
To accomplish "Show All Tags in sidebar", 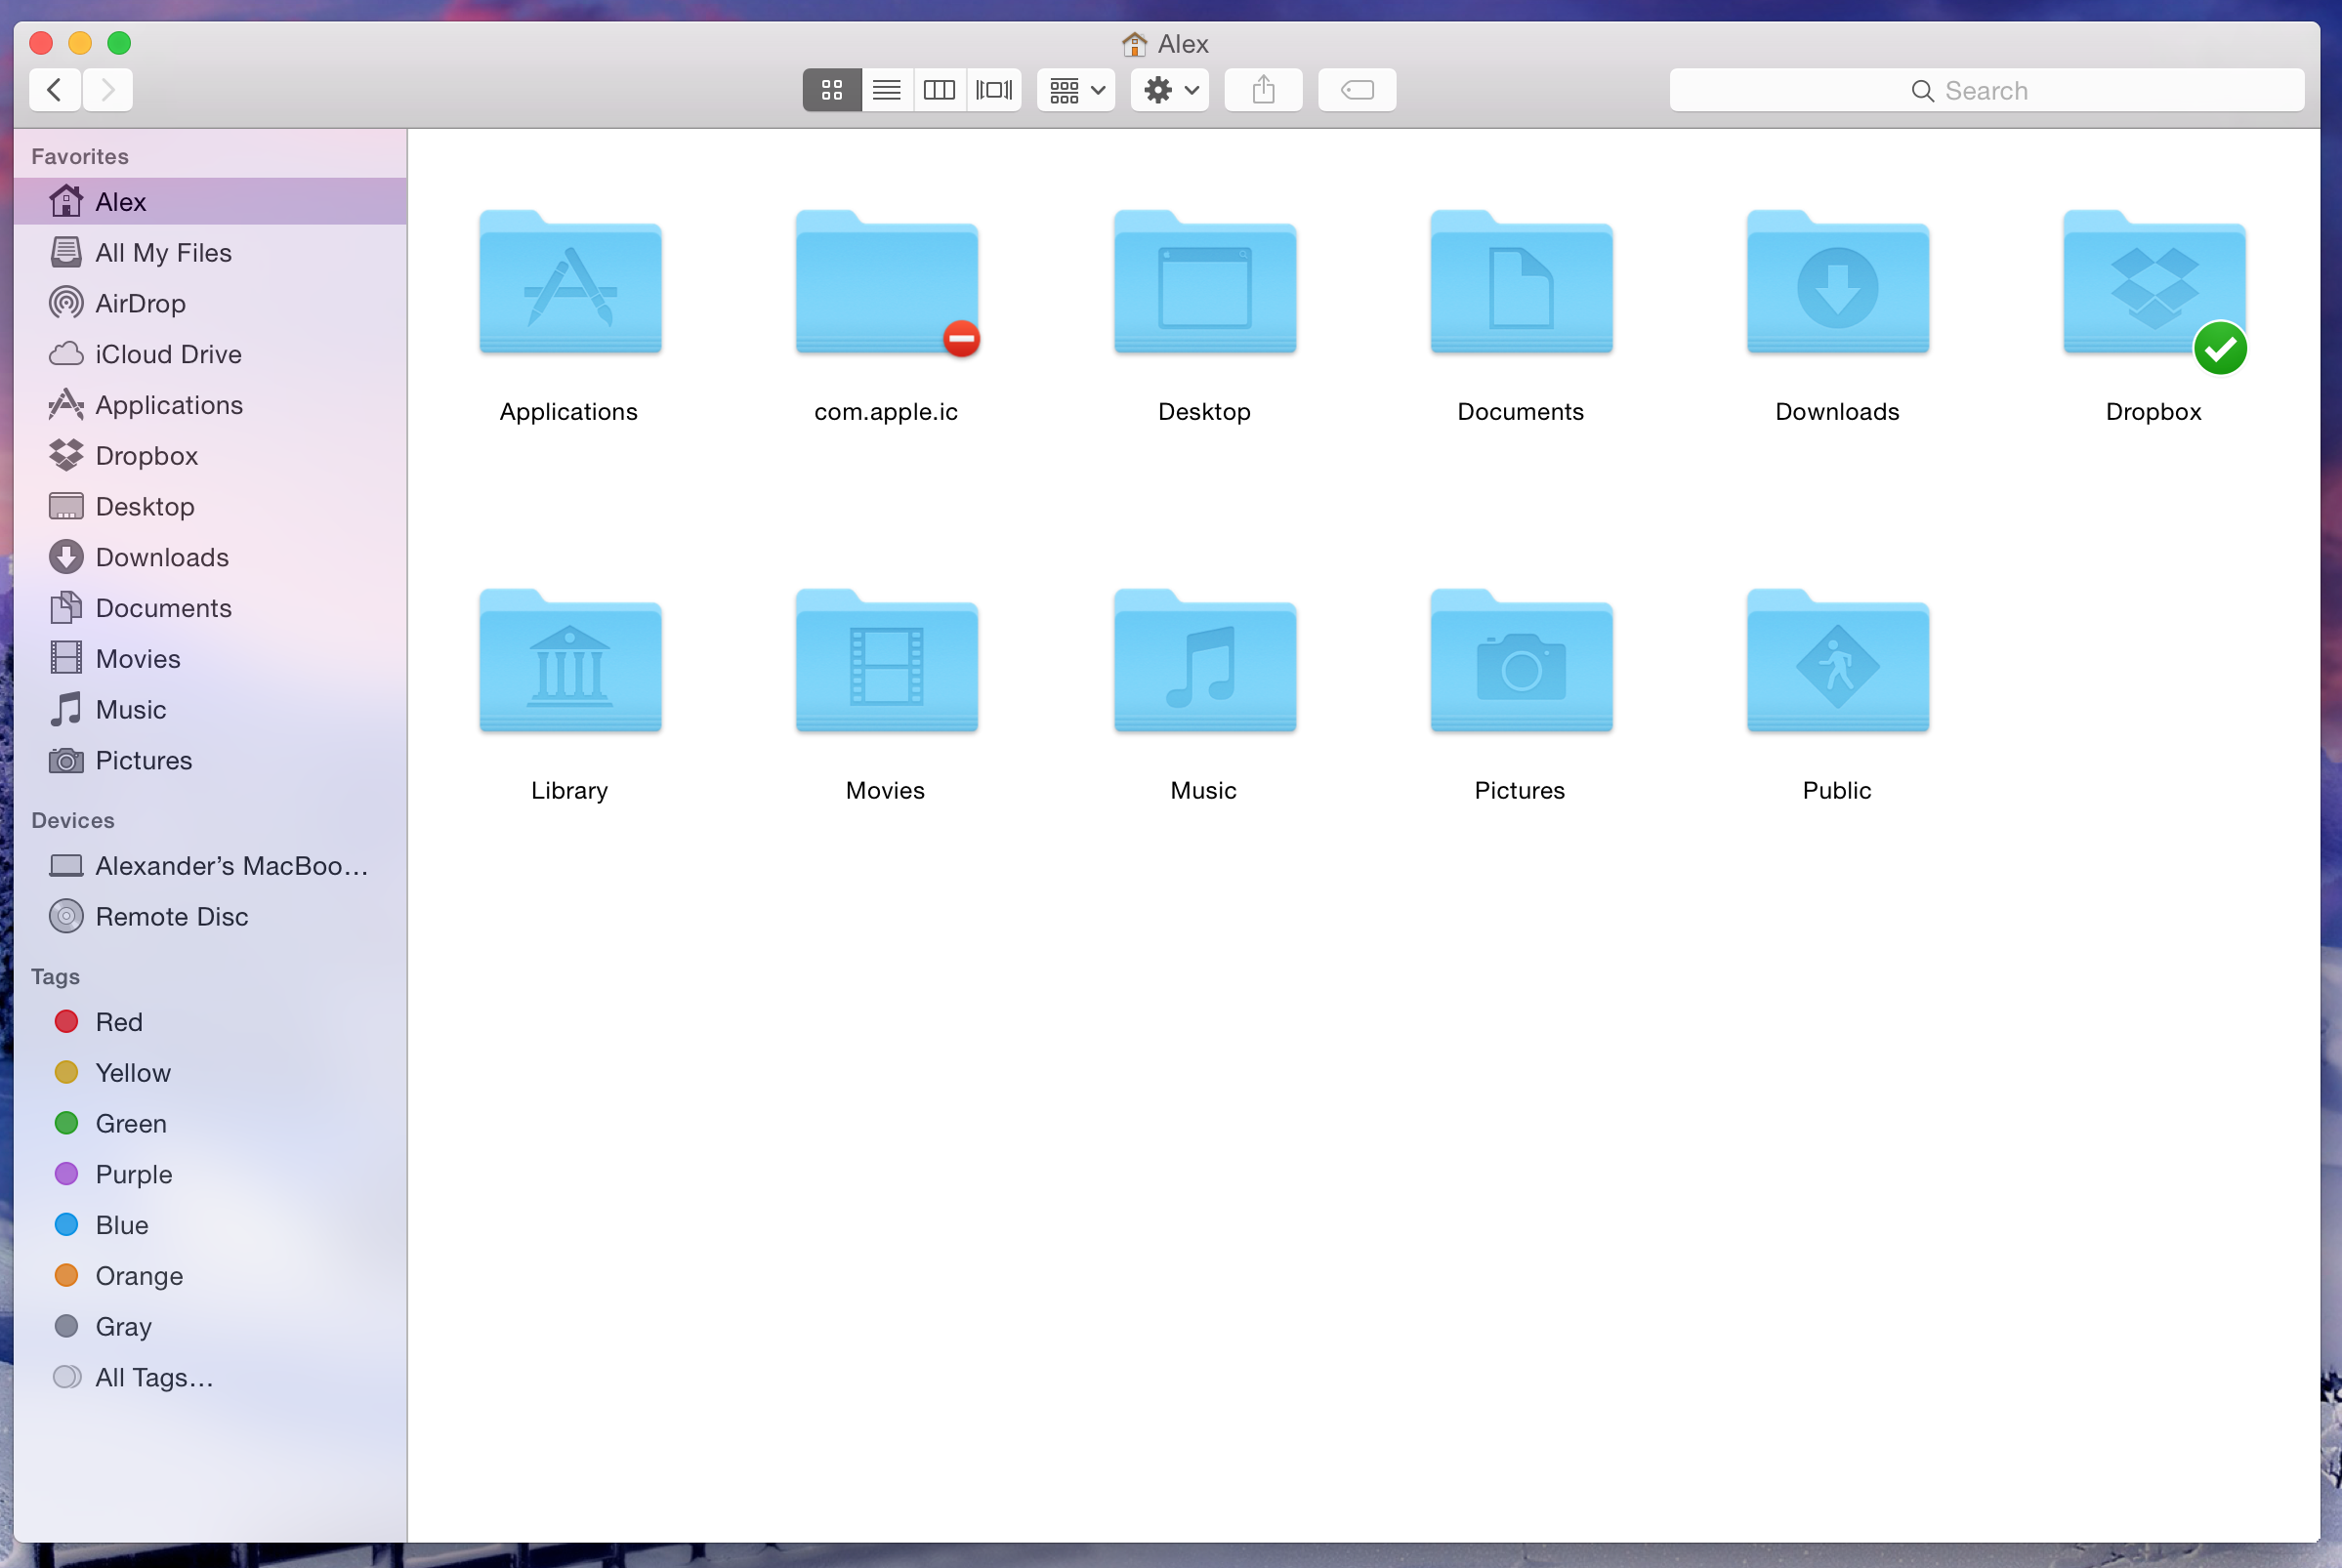I will (x=210, y=1378).
